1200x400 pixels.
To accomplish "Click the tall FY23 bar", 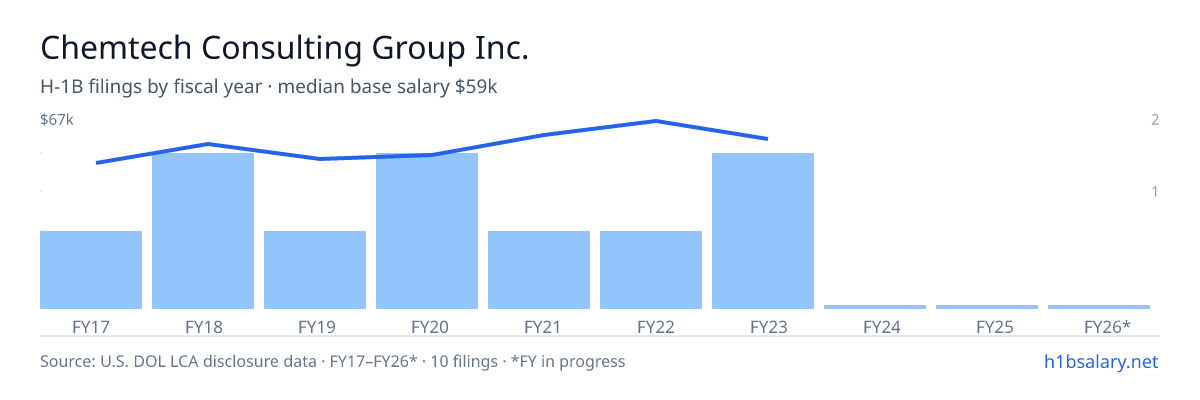I will point(763,231).
